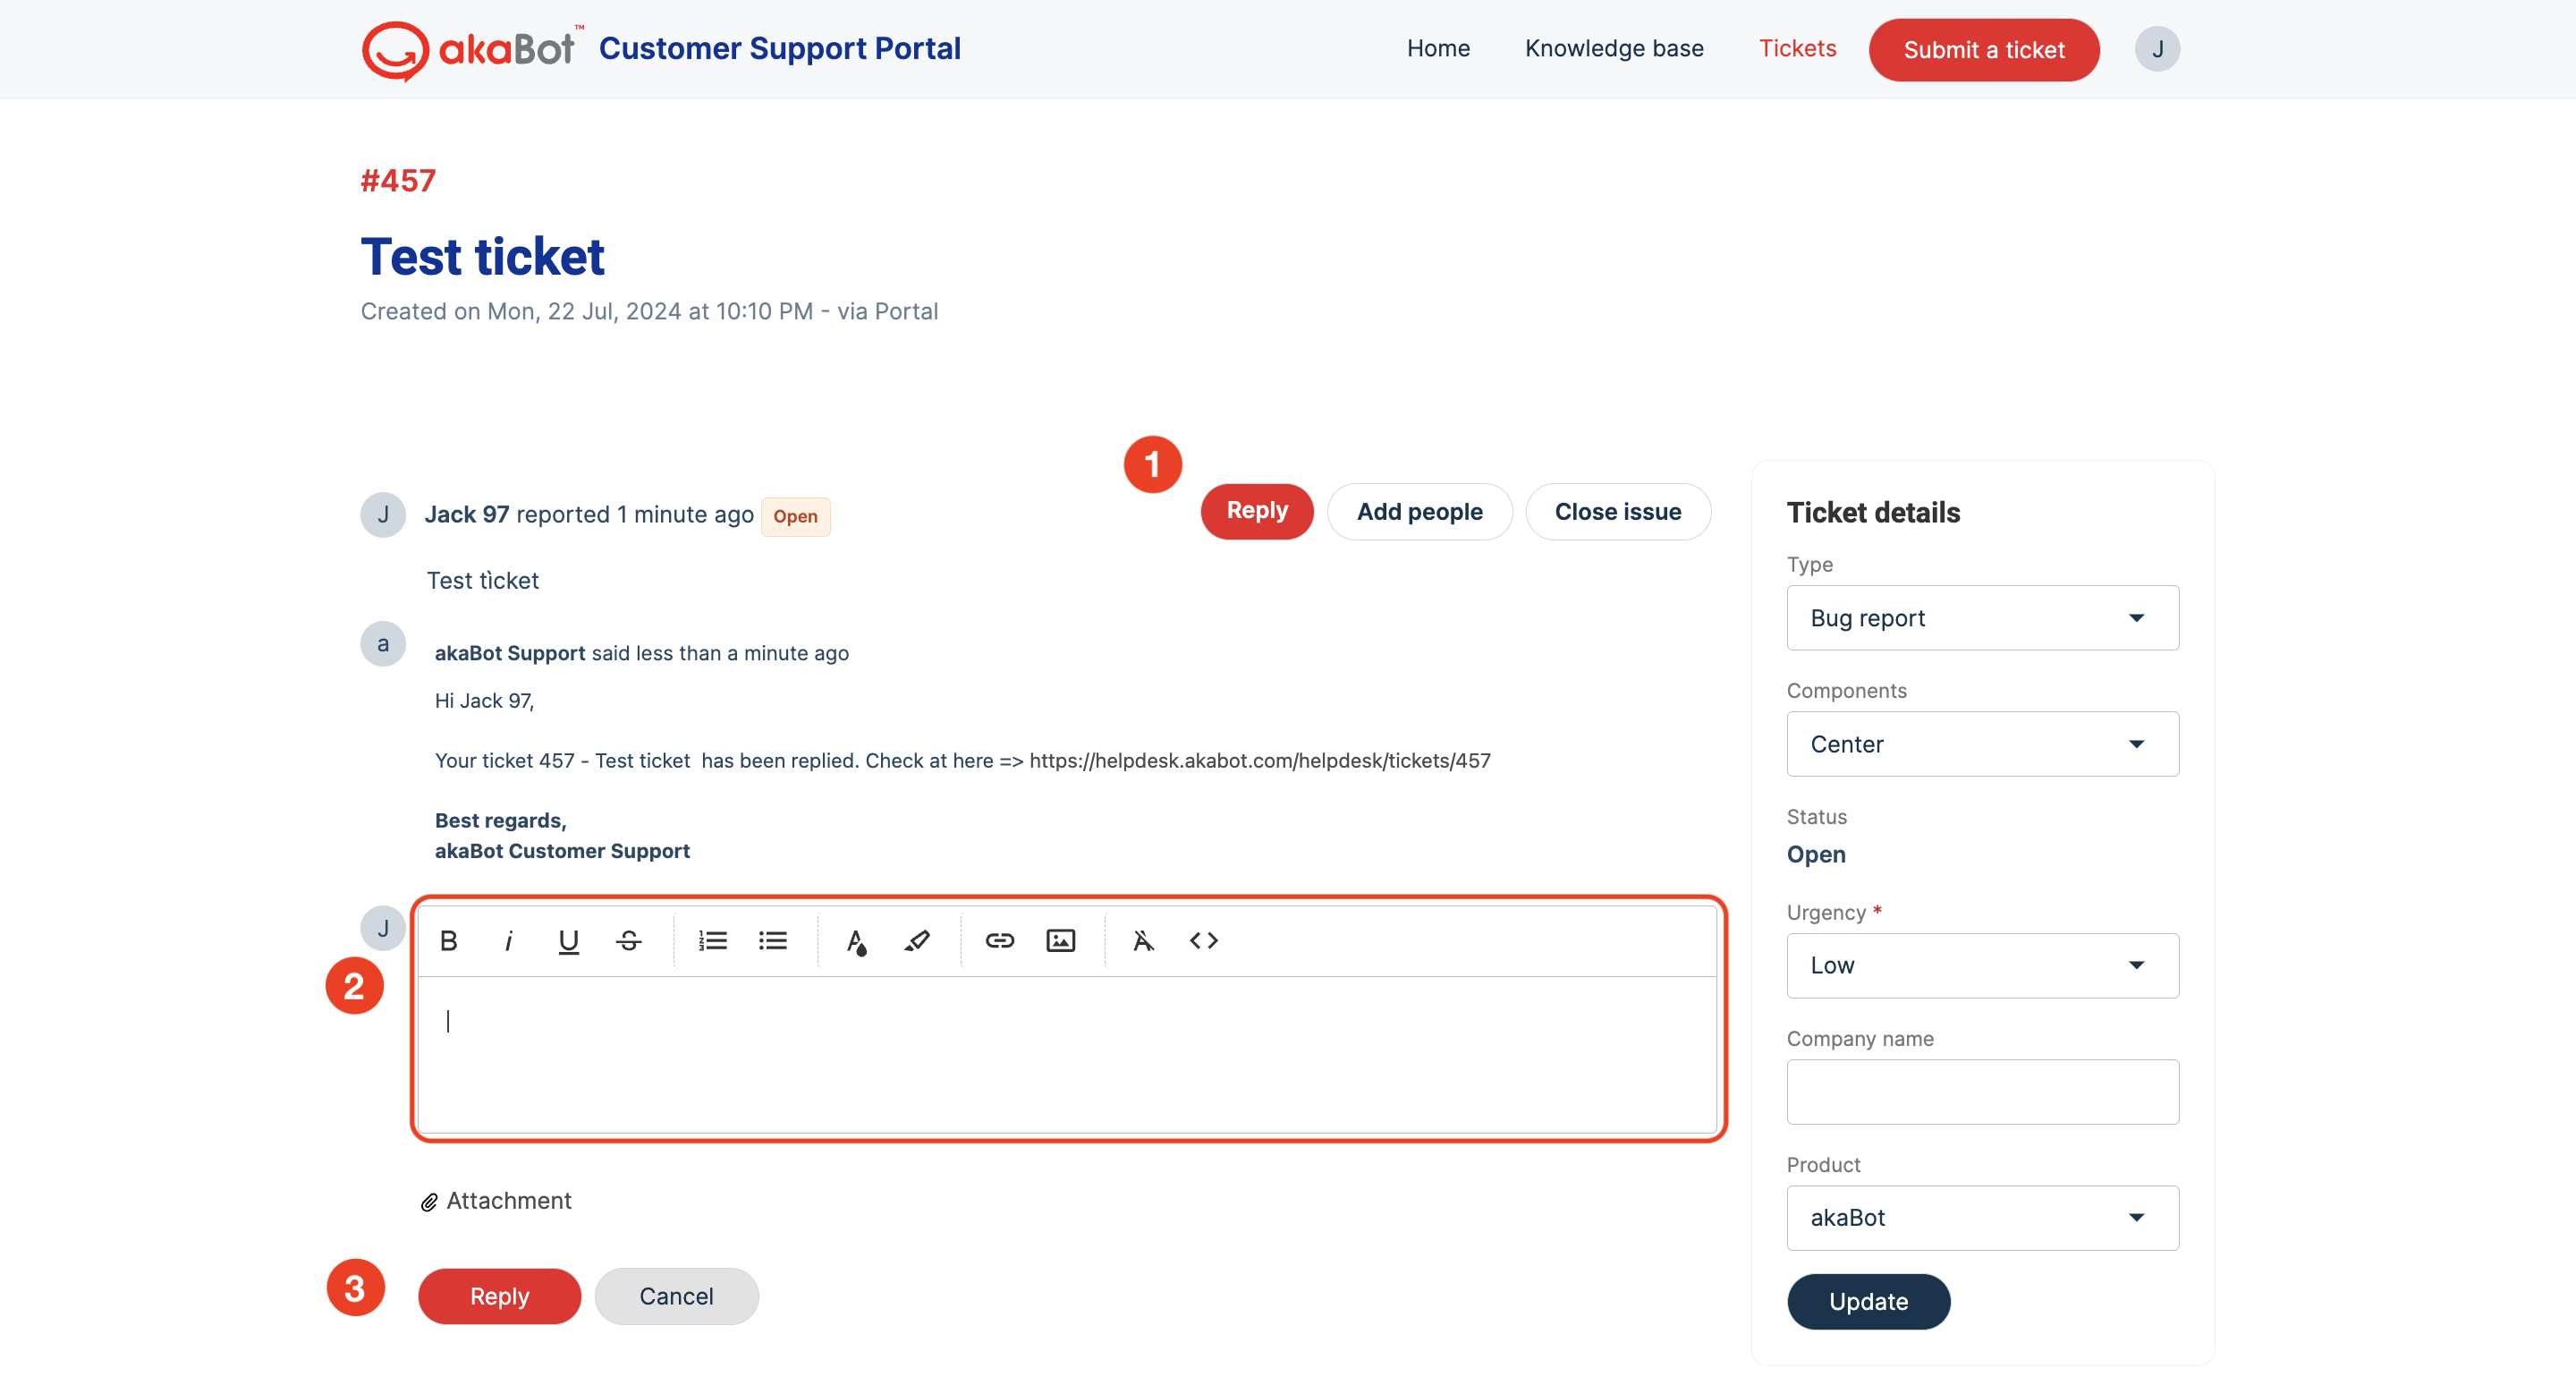Click the Close issue button
Image resolution: width=2576 pixels, height=1394 pixels.
pos(1617,511)
